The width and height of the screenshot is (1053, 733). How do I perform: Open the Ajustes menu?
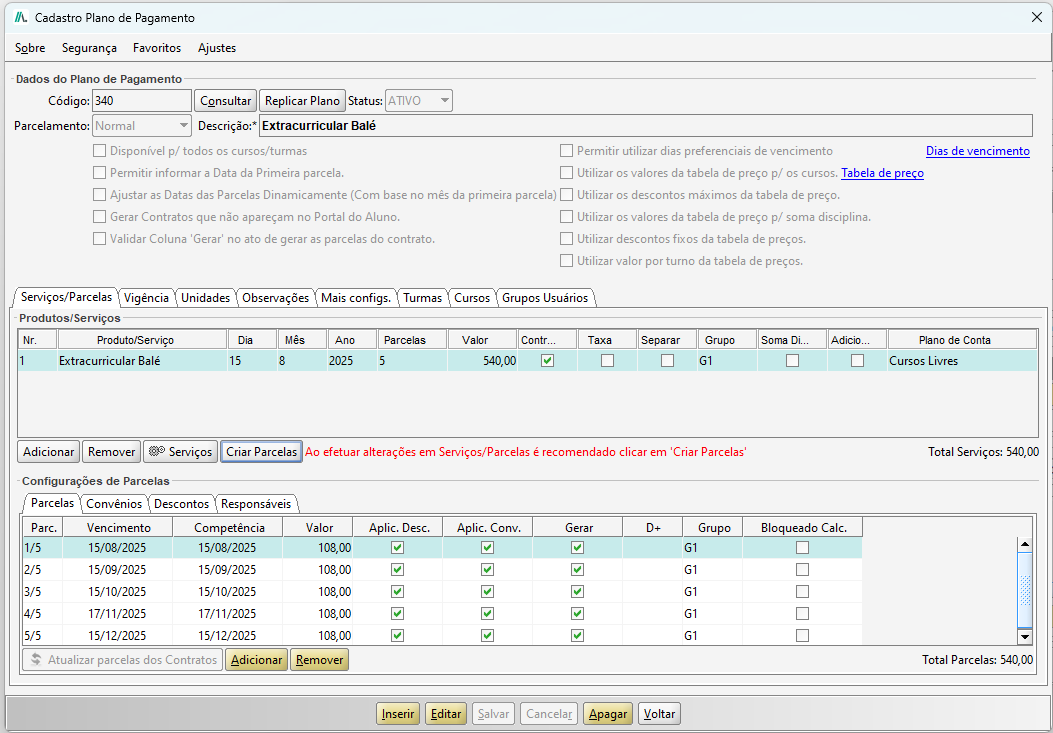pyautogui.click(x=217, y=48)
